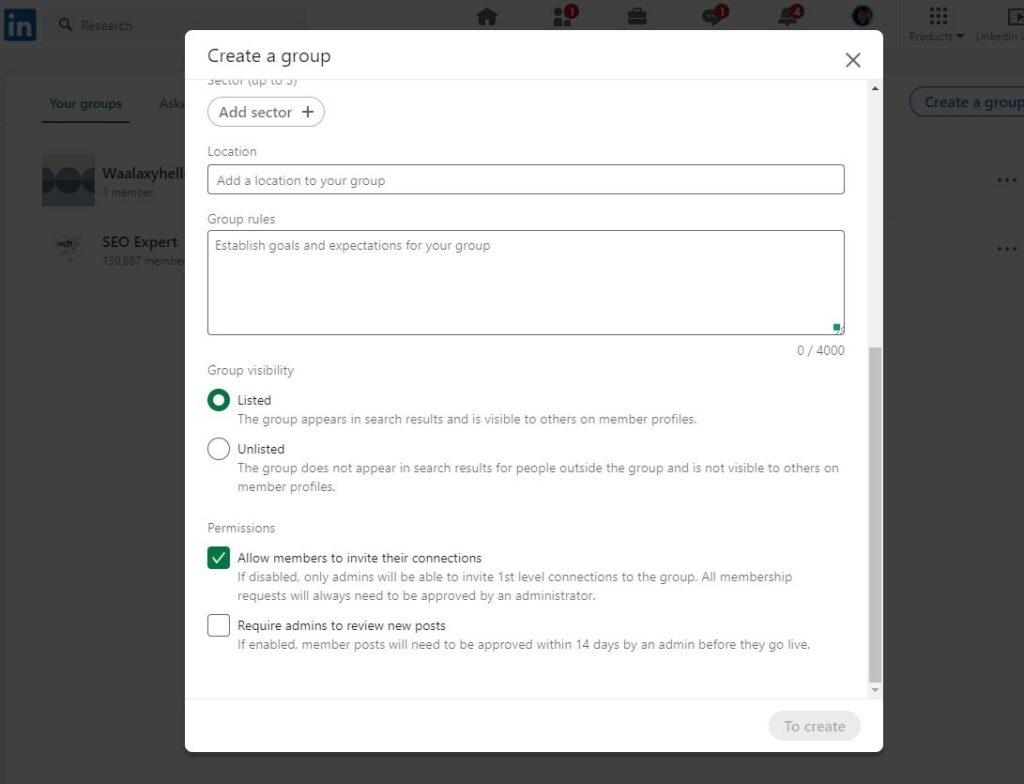This screenshot has width=1024, height=784.
Task: Click the To create button
Action: pos(813,726)
